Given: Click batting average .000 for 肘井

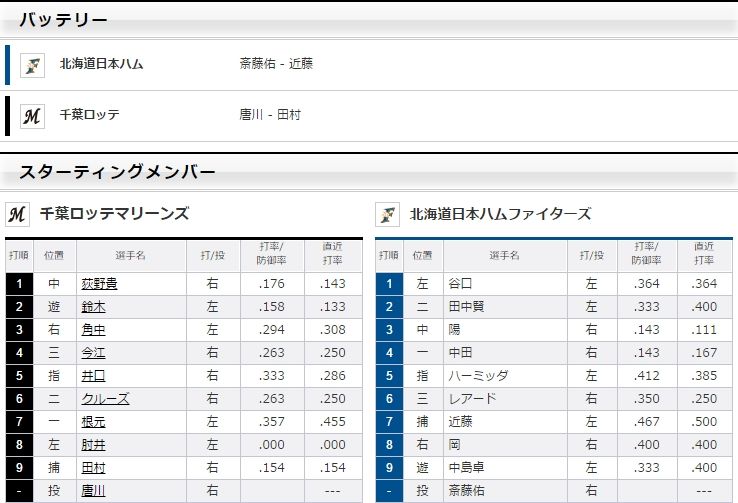Looking at the screenshot, I should pos(272,445).
